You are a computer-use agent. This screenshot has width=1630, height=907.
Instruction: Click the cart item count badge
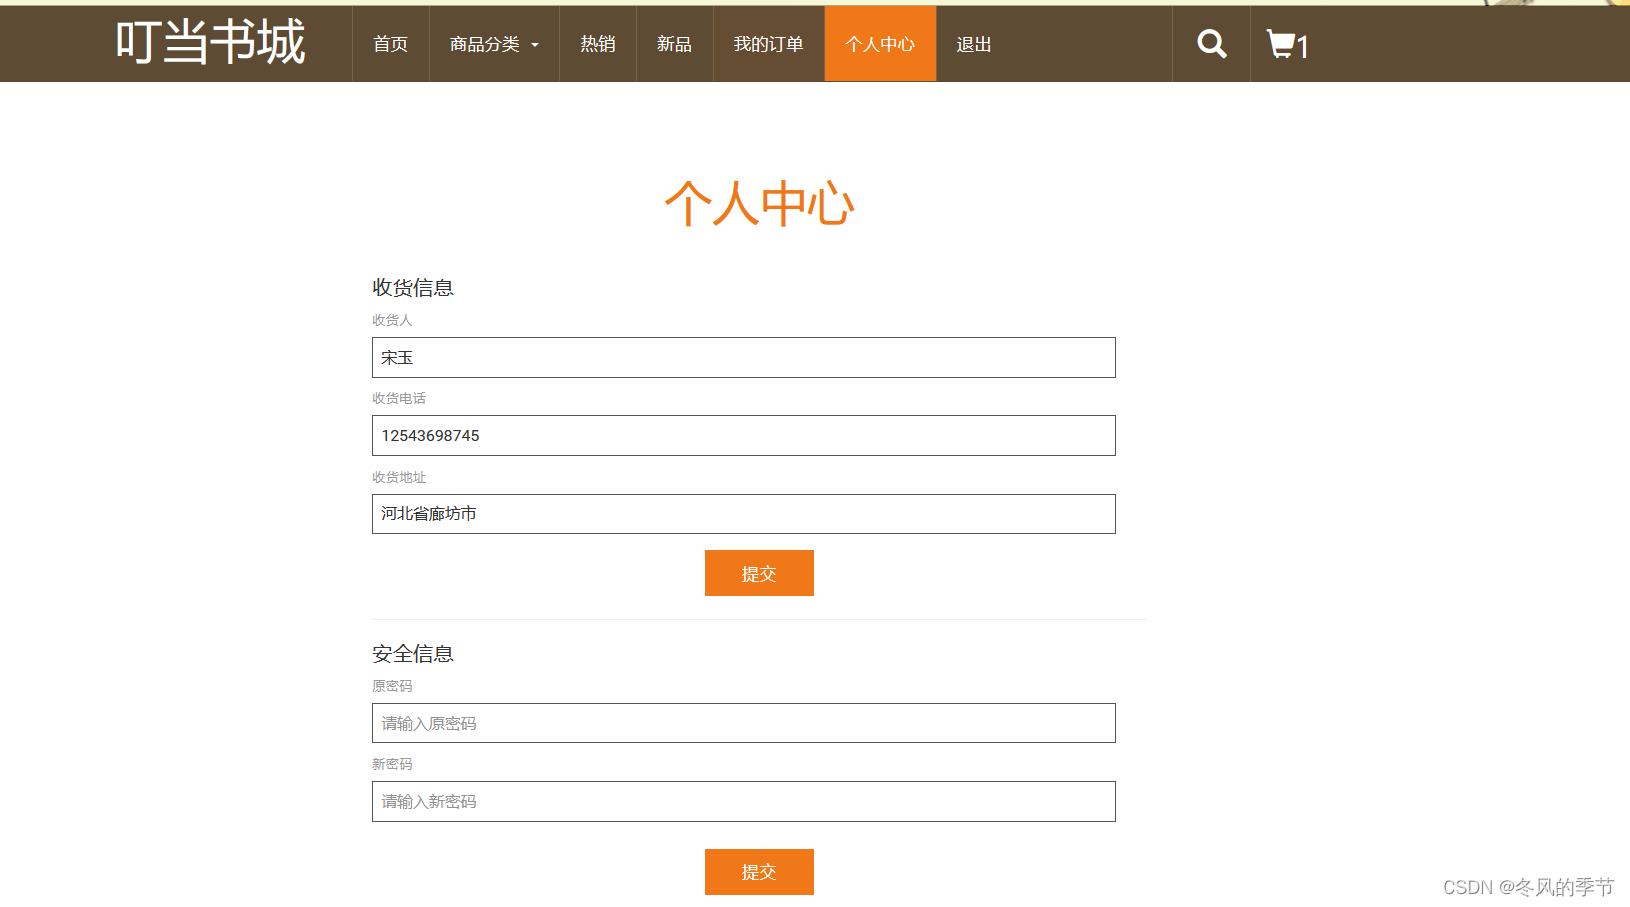[x=1303, y=46]
